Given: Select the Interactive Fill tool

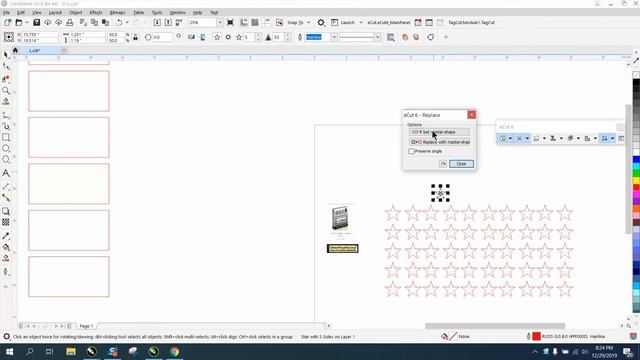Looking at the screenshot, I should tap(6, 247).
